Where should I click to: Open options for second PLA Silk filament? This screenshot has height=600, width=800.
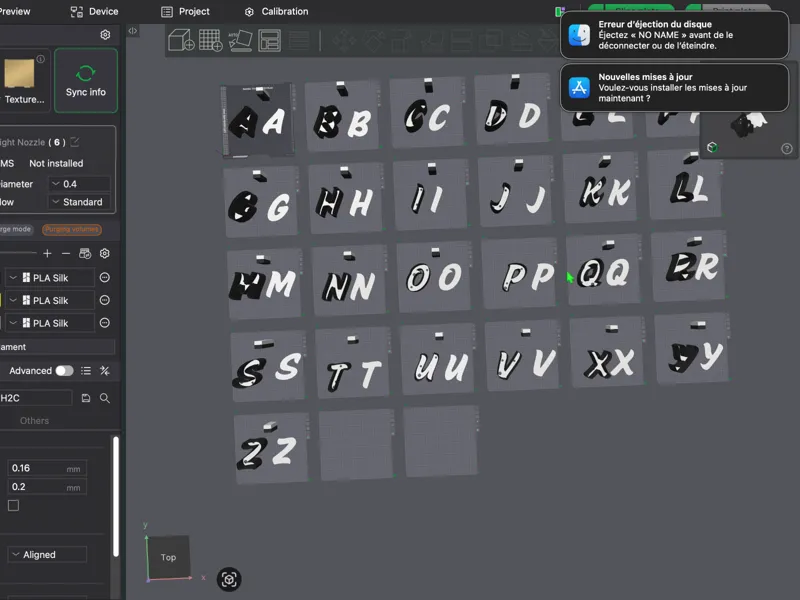coord(105,300)
